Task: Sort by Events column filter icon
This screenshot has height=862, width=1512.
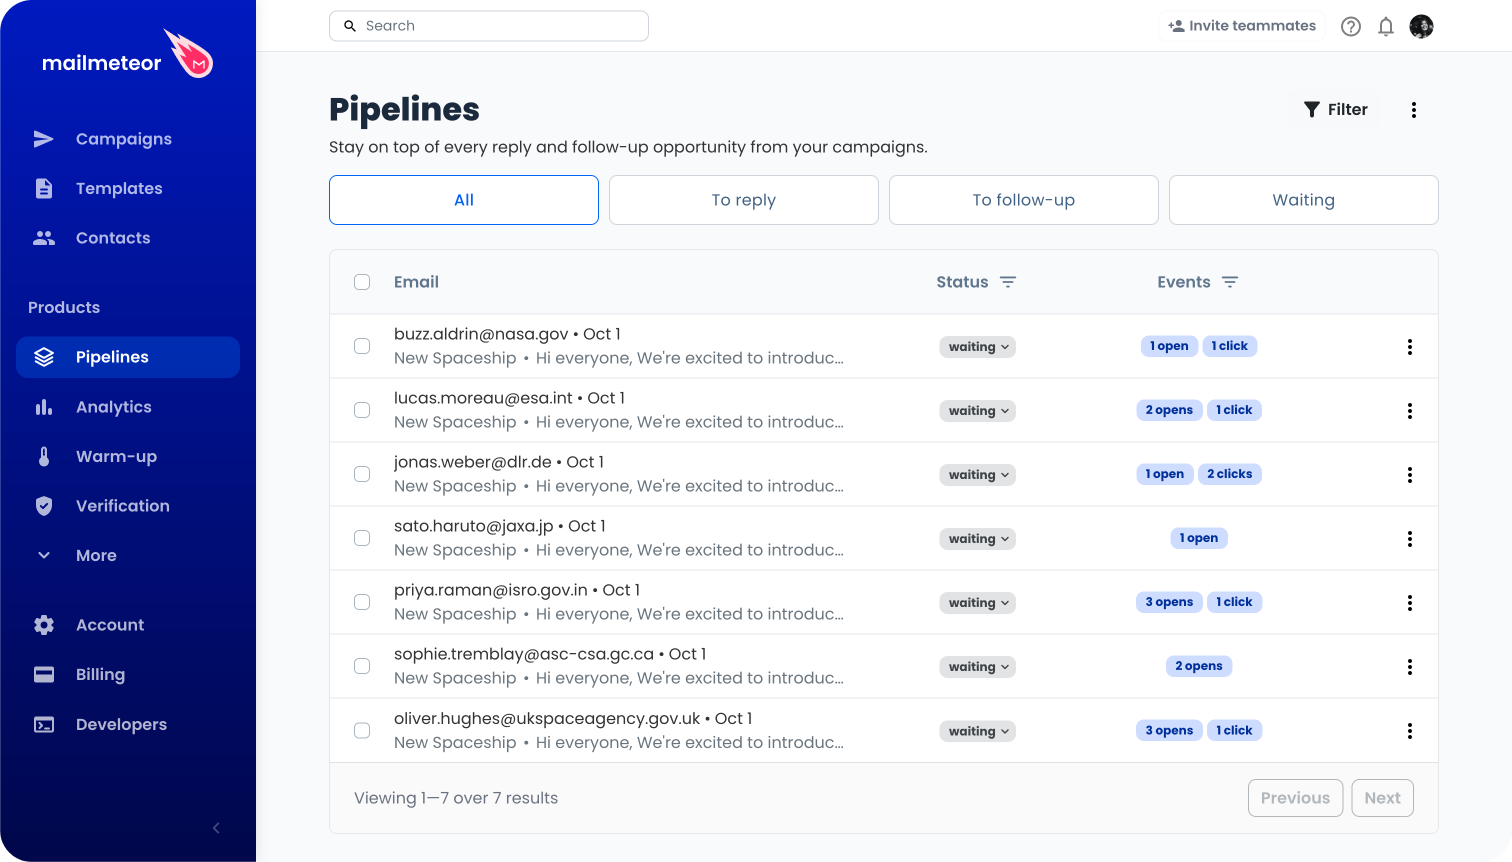Action: pyautogui.click(x=1230, y=282)
